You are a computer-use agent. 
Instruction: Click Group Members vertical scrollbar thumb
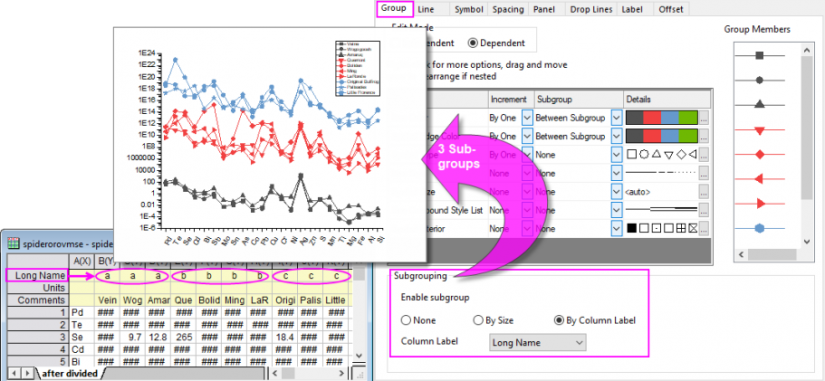coord(807,127)
